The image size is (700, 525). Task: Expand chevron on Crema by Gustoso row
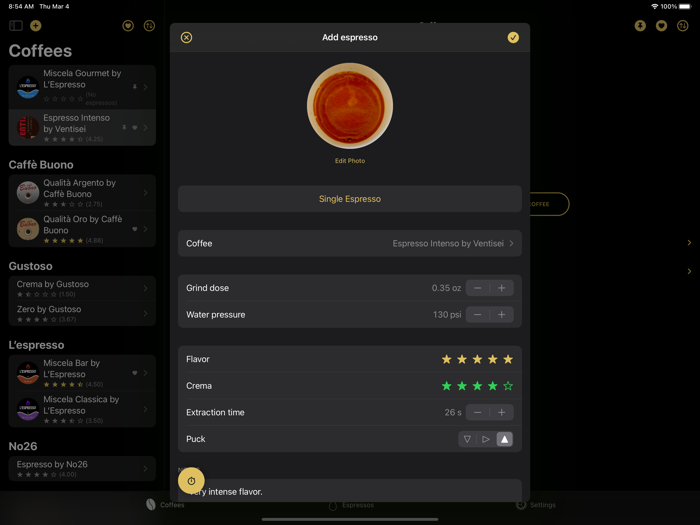146,288
